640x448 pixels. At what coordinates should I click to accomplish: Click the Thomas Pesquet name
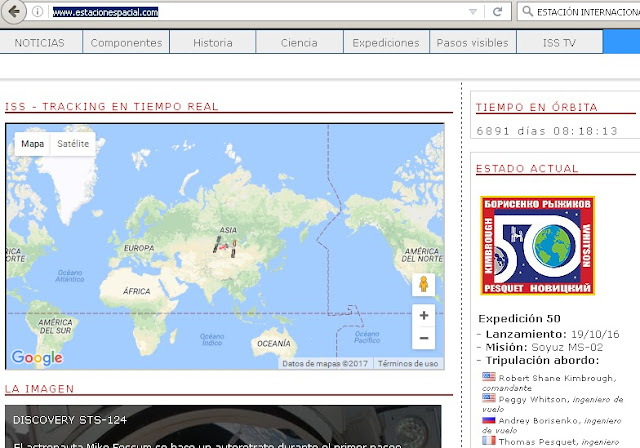point(538,442)
